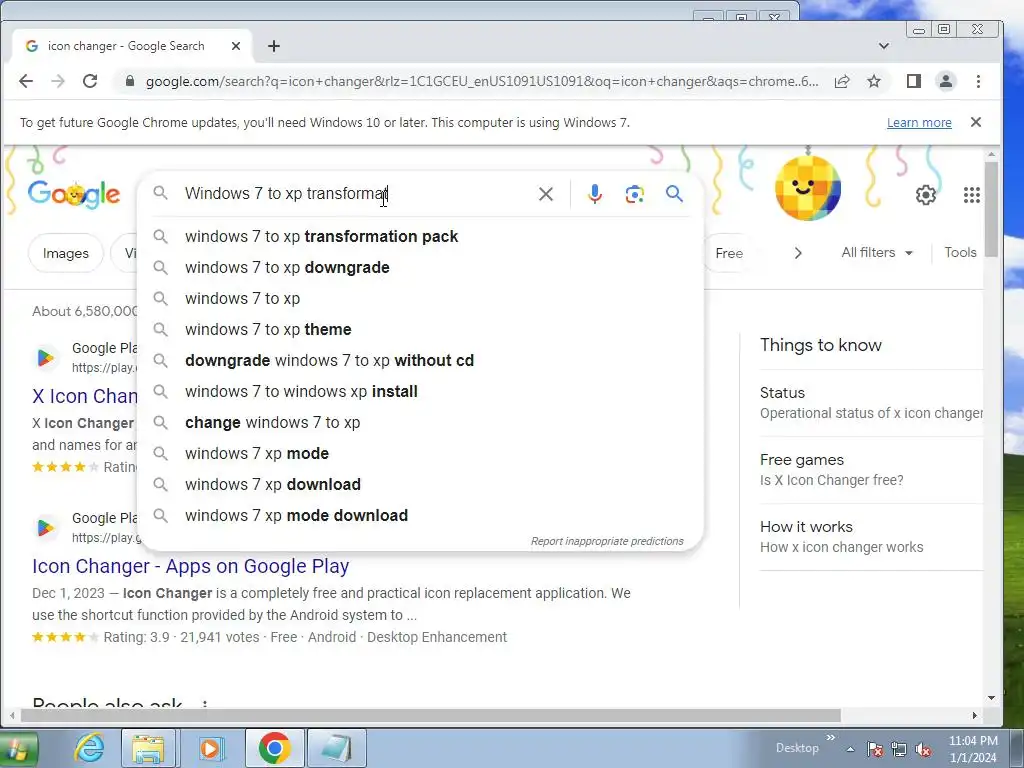The height and width of the screenshot is (768, 1024).
Task: Open Chrome three-dot menu
Action: point(978,81)
